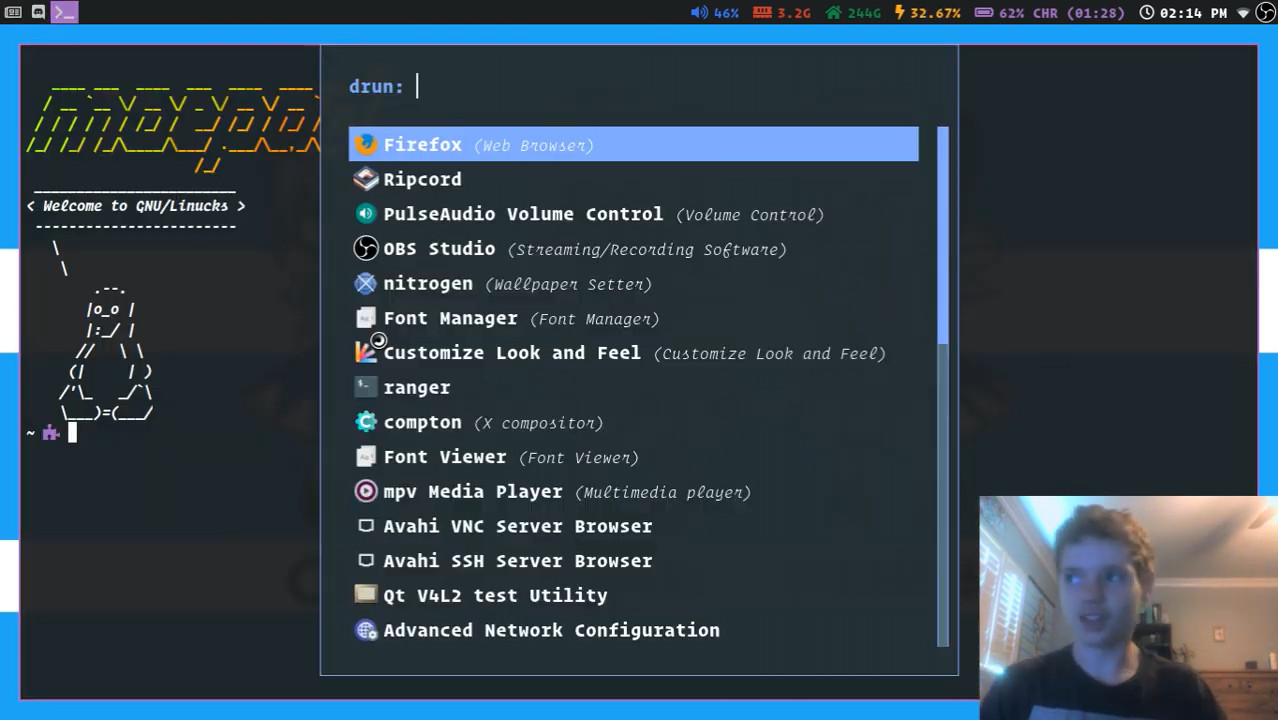Choose Avahi SSH Server Browser
Image resolution: width=1278 pixels, height=720 pixels.
[517, 561]
